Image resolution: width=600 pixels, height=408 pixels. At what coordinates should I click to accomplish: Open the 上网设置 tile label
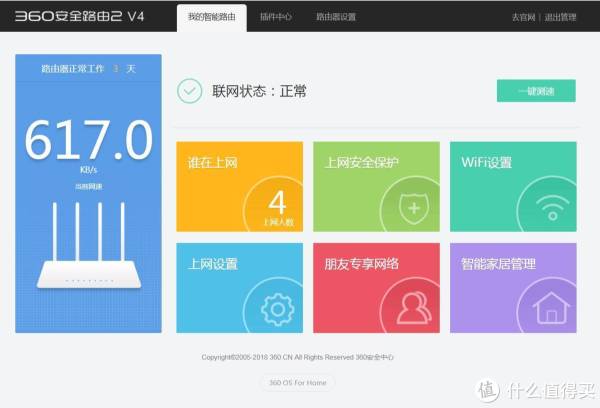(x=212, y=264)
